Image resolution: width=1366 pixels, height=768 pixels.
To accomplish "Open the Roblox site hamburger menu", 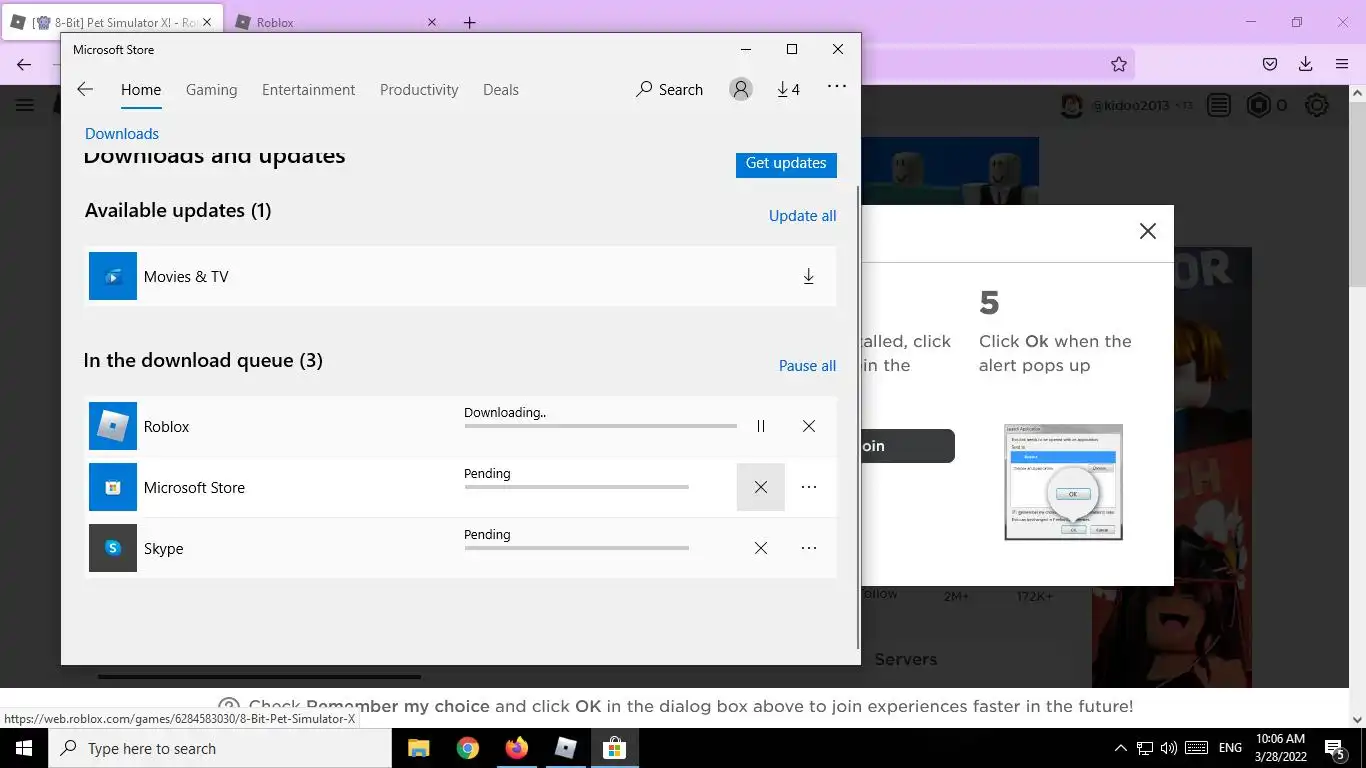I will point(24,105).
